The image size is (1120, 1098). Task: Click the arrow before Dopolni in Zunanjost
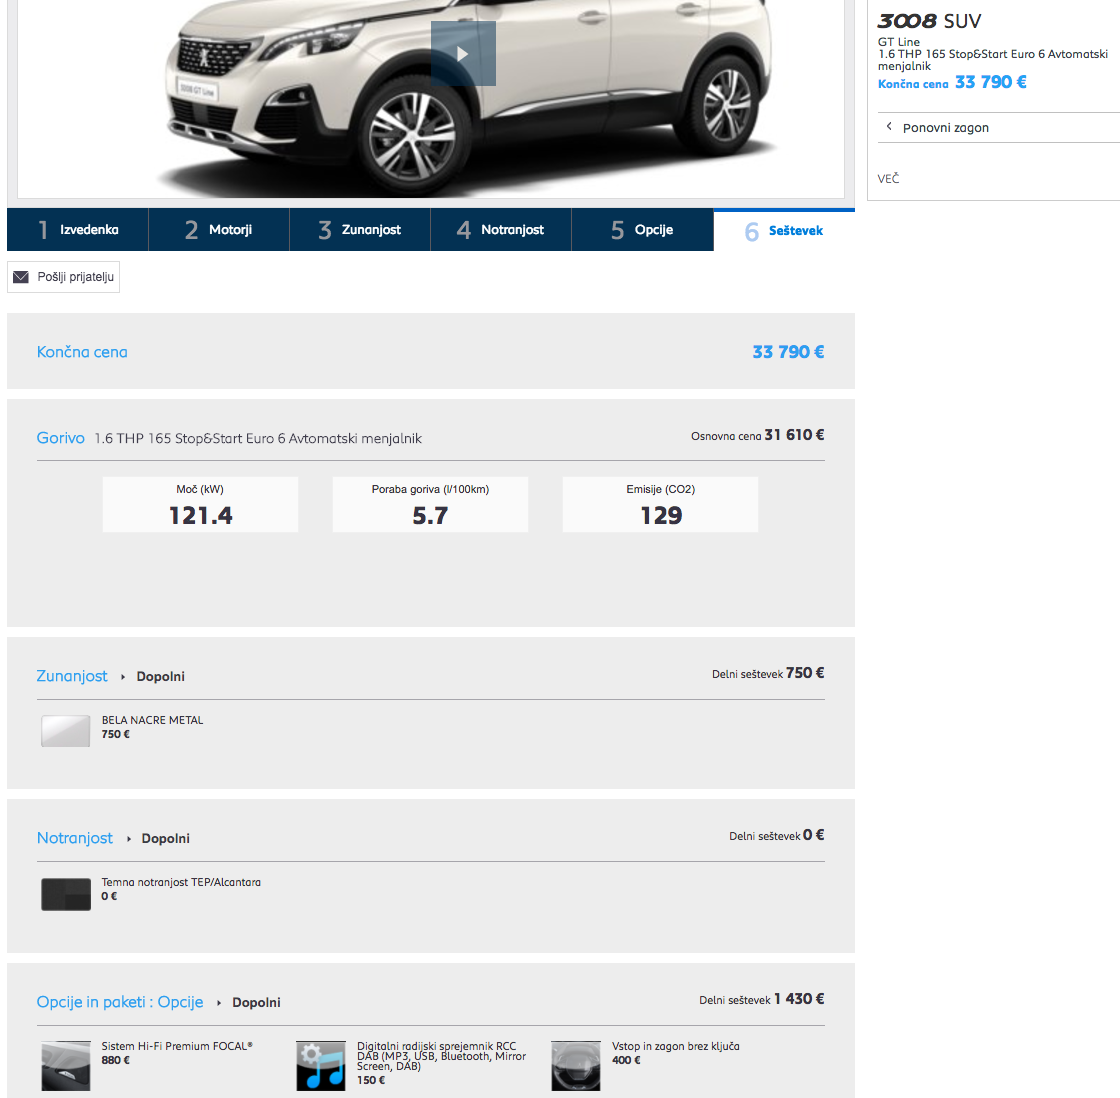123,677
